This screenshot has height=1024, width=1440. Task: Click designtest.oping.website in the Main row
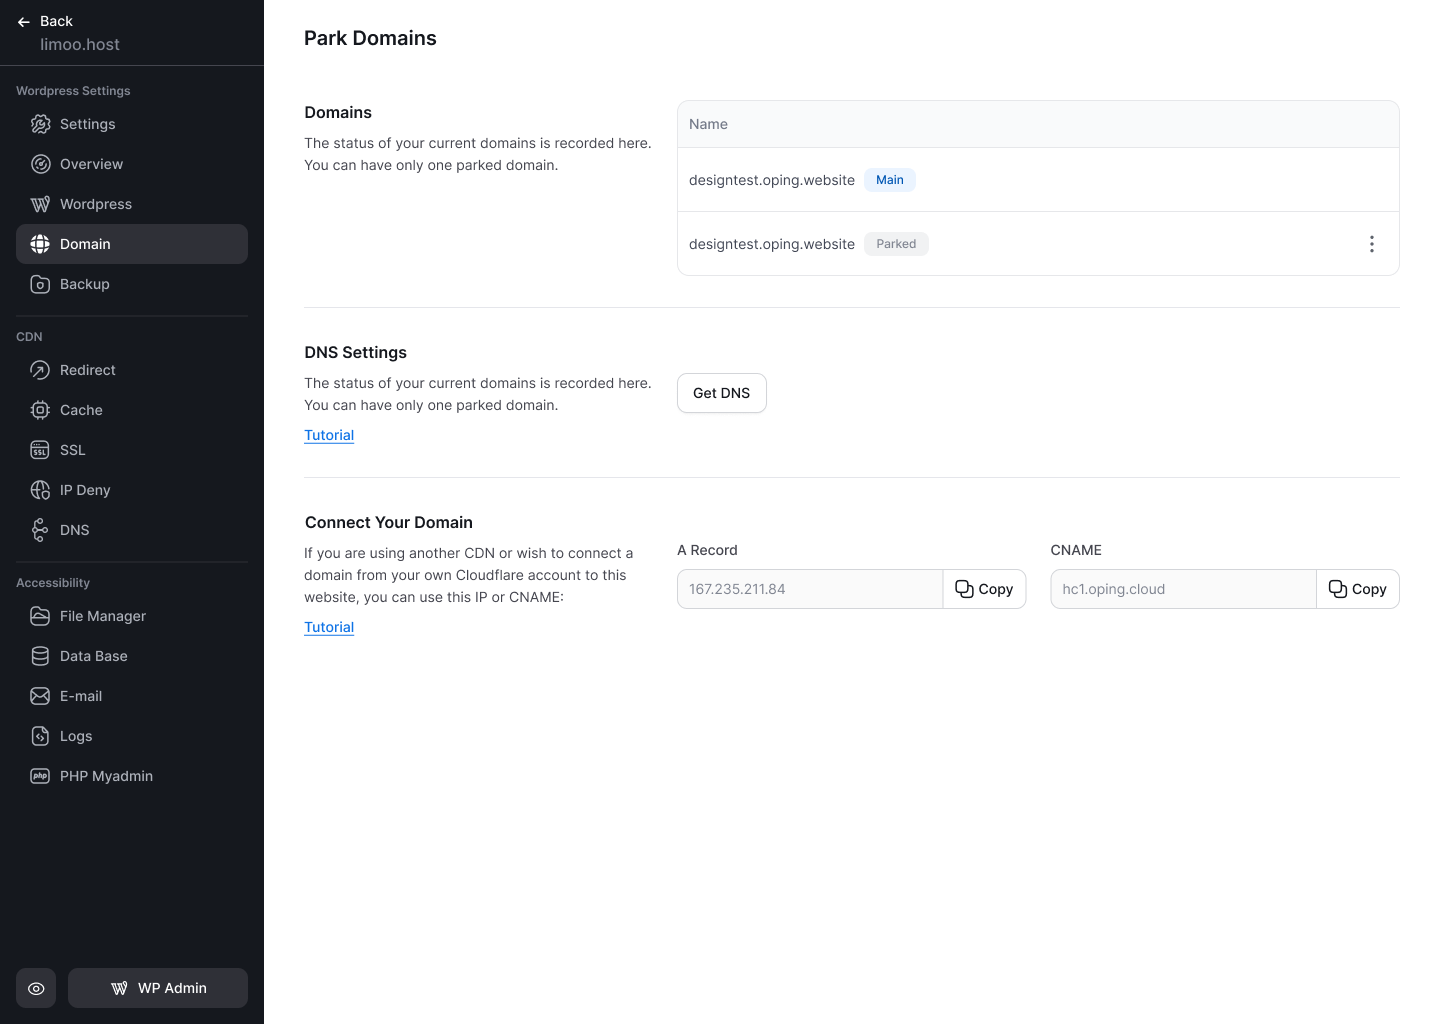coord(772,180)
